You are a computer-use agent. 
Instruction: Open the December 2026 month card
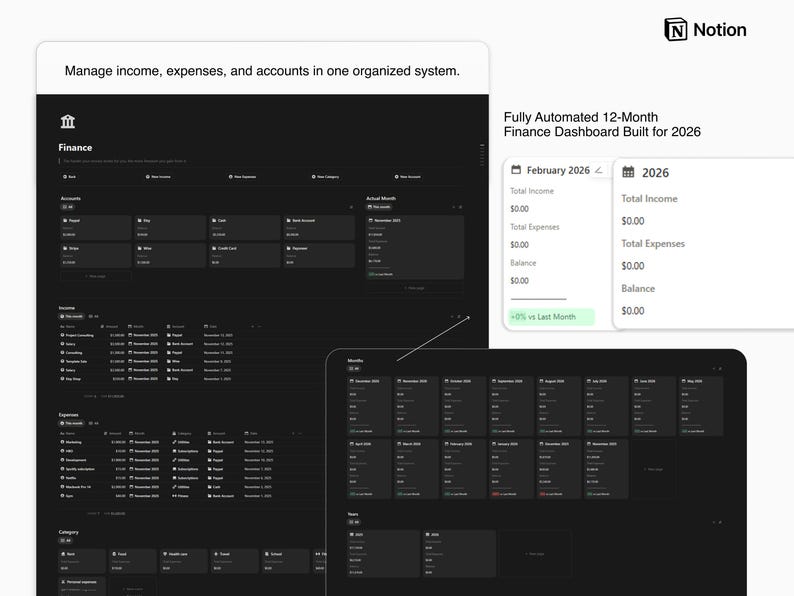click(x=369, y=406)
